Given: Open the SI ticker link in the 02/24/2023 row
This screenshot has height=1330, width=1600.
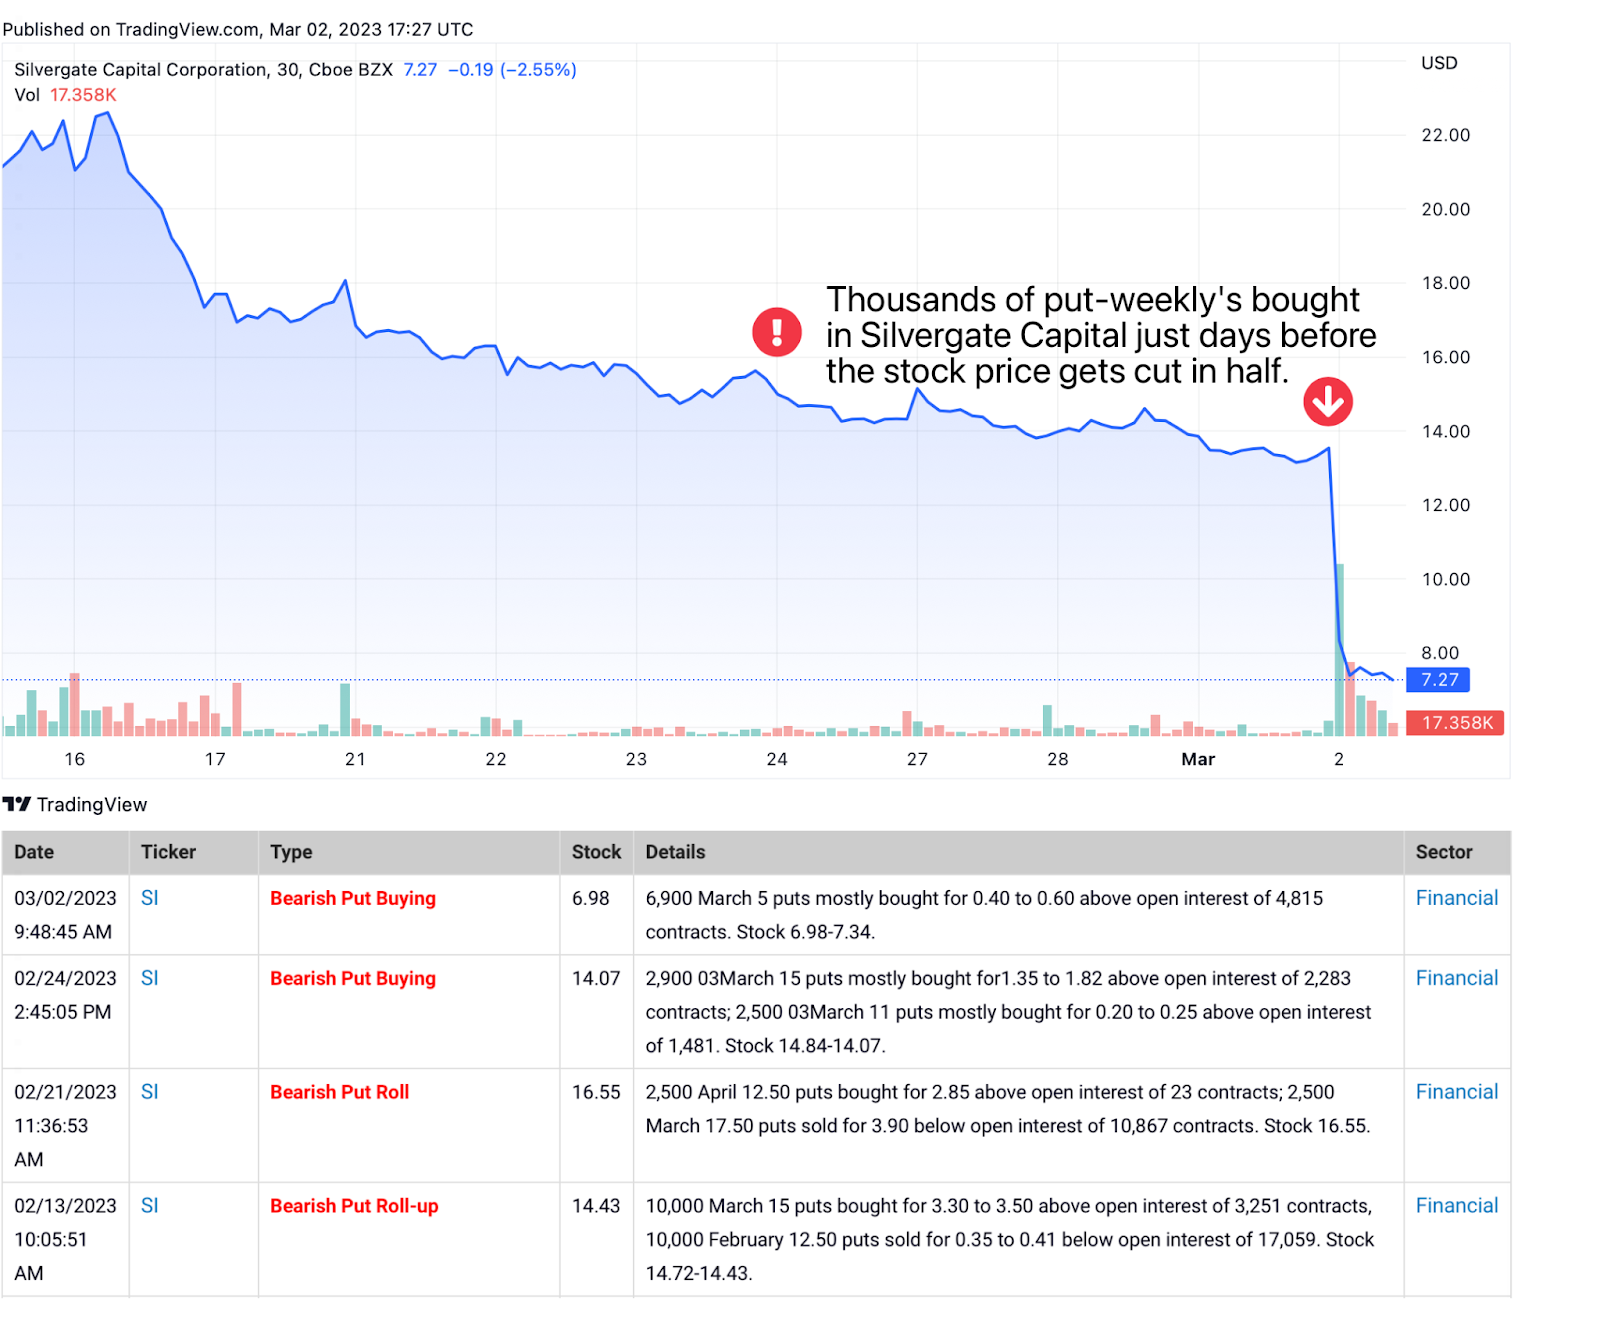Looking at the screenshot, I should point(150,978).
